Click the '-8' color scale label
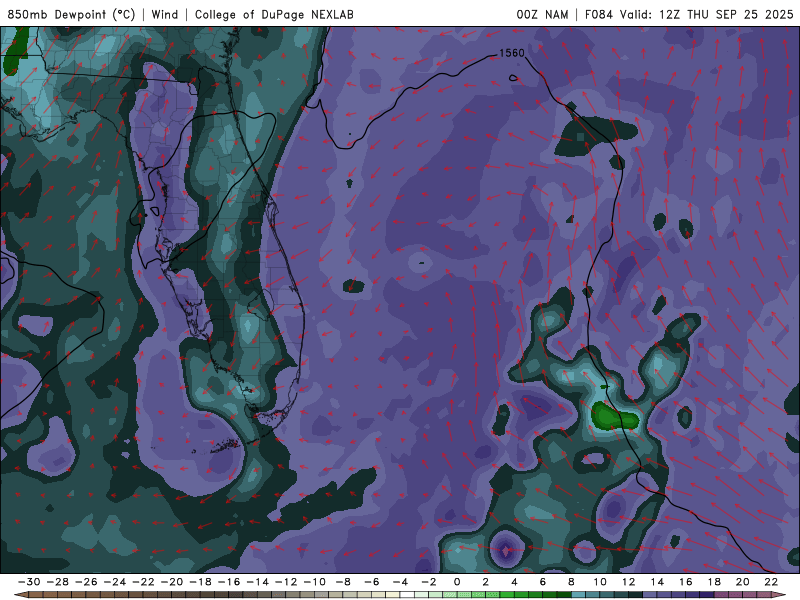 (x=343, y=582)
